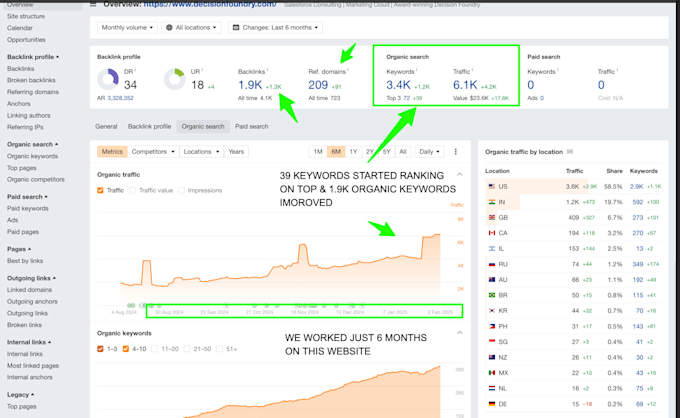This screenshot has height=418, width=680.
Task: Click the DR donut chart icon
Action: [108, 79]
